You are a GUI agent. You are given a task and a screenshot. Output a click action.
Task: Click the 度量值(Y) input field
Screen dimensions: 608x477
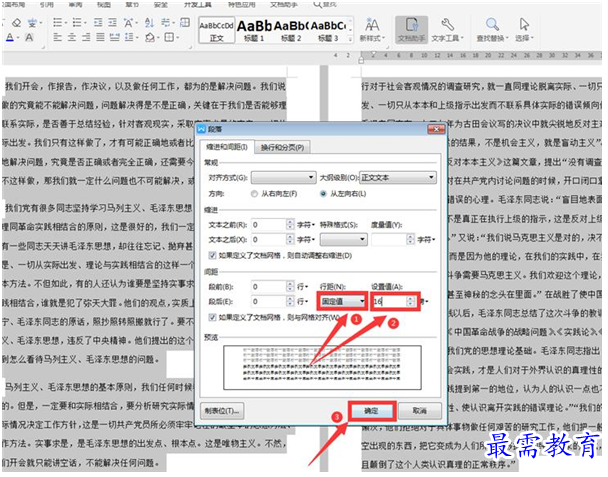[389, 240]
